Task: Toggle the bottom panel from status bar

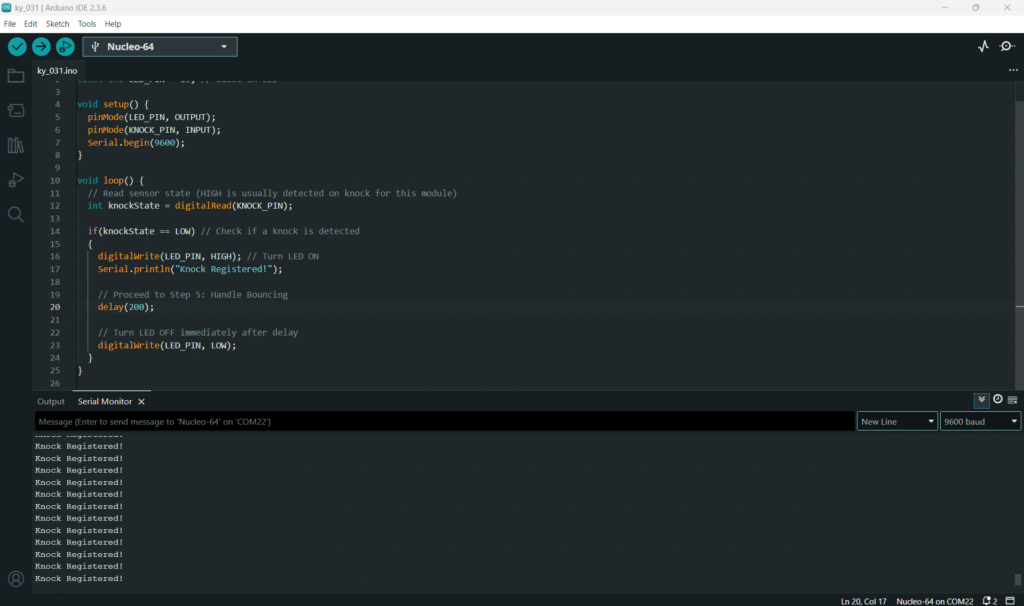Action: pyautogui.click(x=1009, y=601)
